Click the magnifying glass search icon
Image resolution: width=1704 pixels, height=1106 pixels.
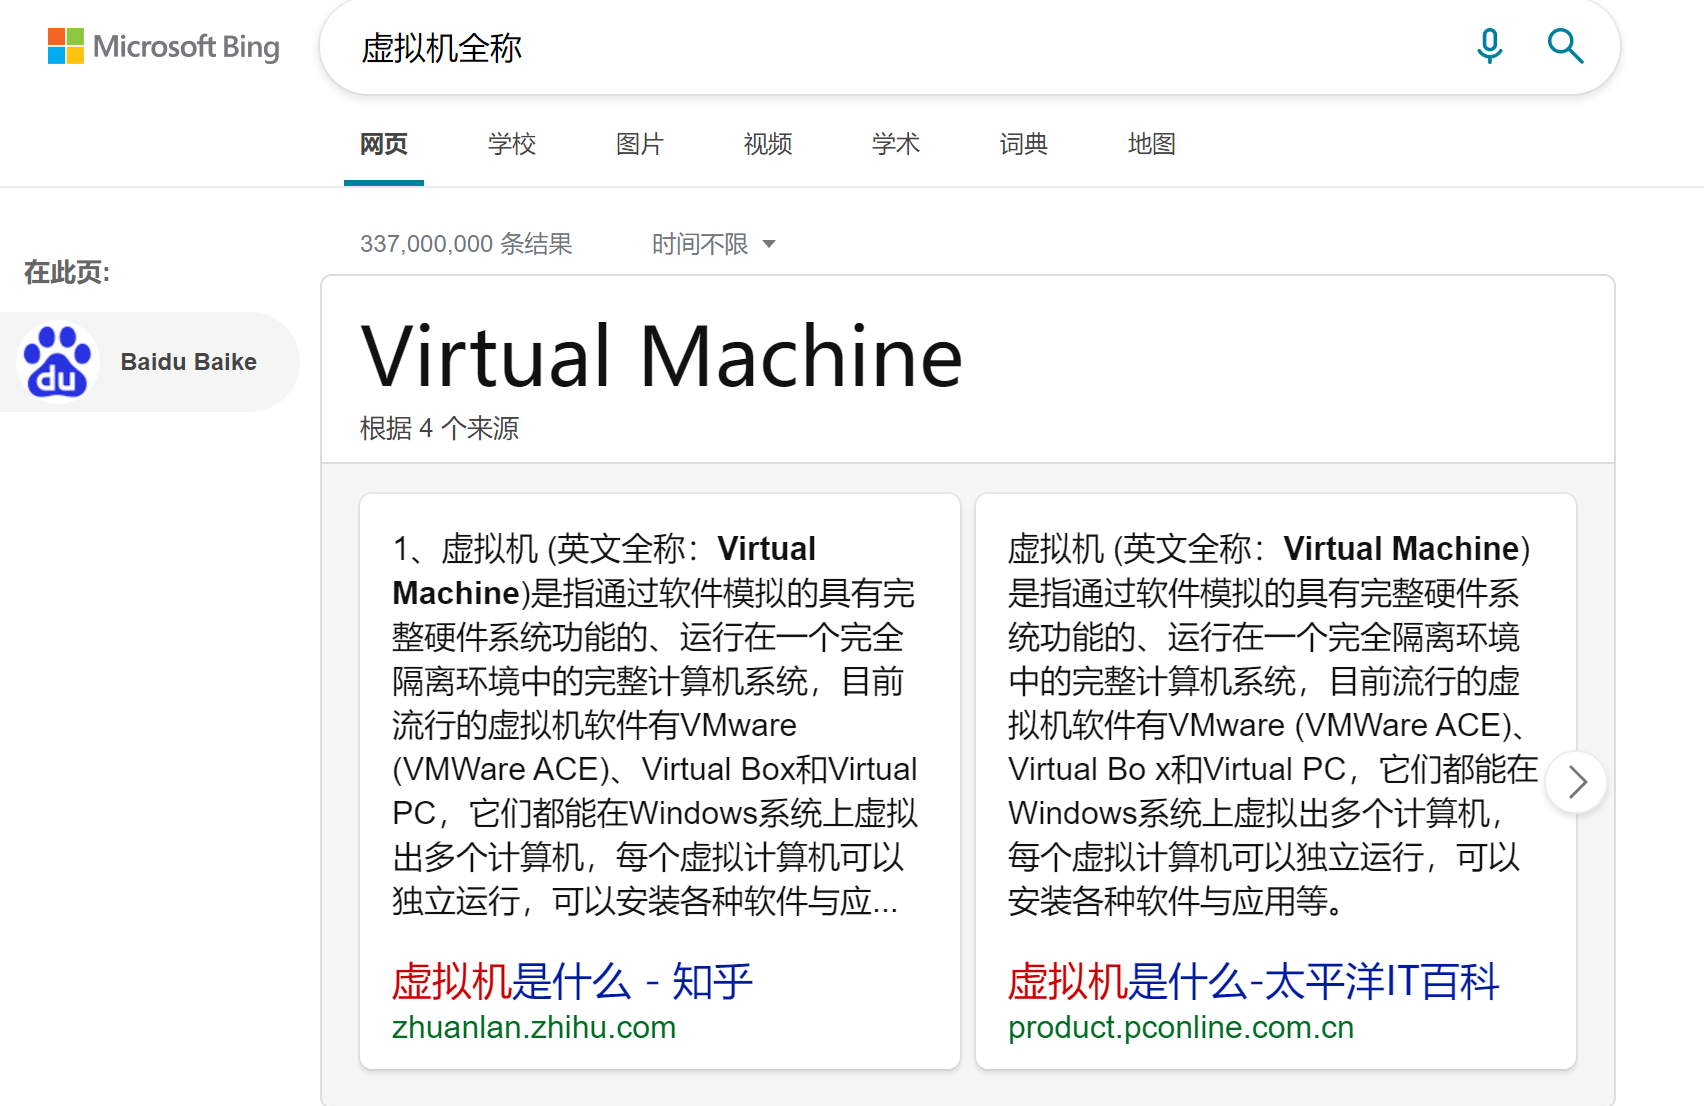coord(1565,46)
